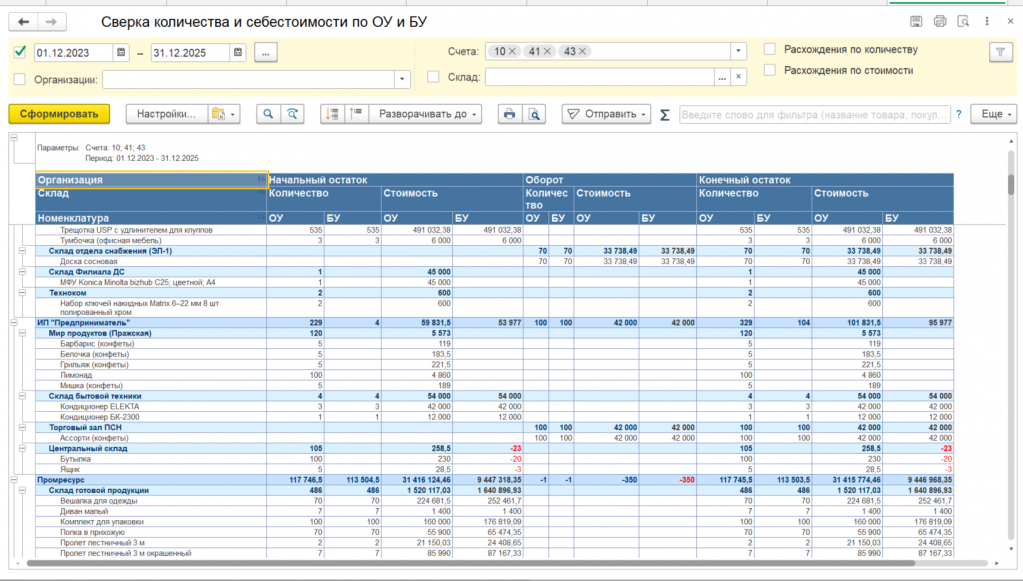Click the word filter search field
1023x581 pixels.
(814, 115)
